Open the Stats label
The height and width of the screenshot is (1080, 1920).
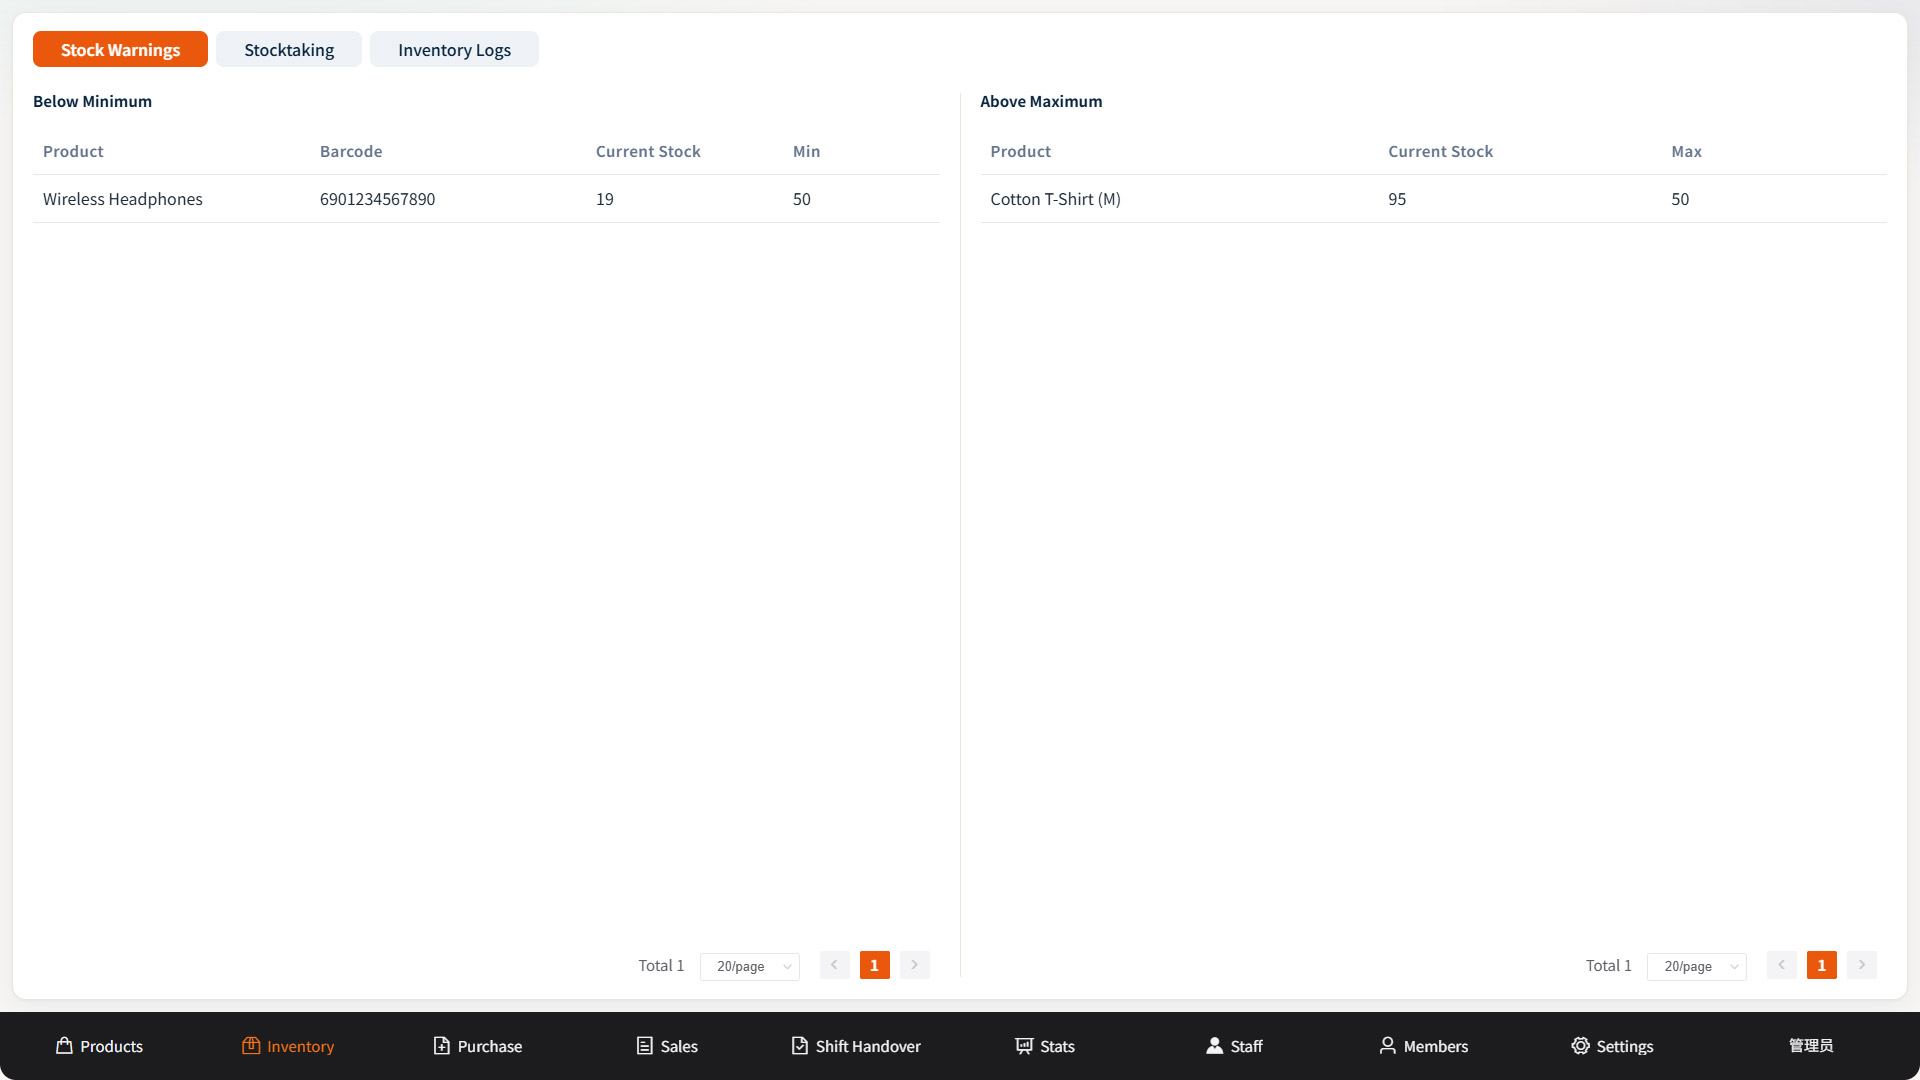point(1057,1047)
